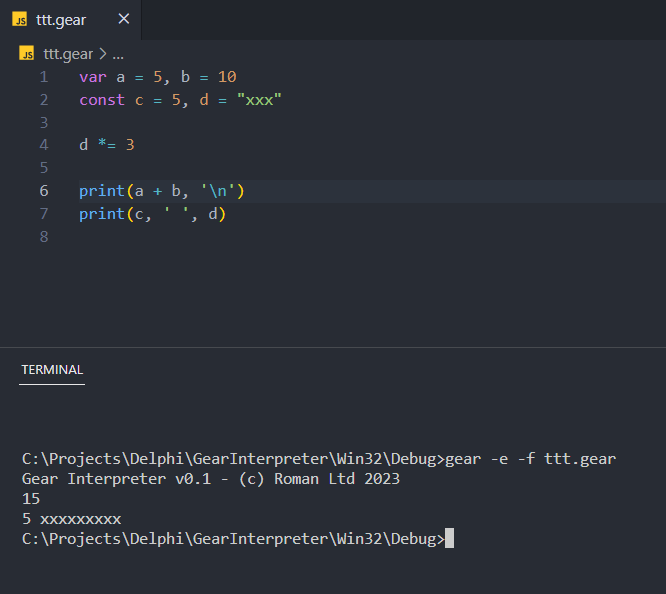Click line number 1 in the gutter
Image resolution: width=666 pixels, height=594 pixels.
(43, 77)
